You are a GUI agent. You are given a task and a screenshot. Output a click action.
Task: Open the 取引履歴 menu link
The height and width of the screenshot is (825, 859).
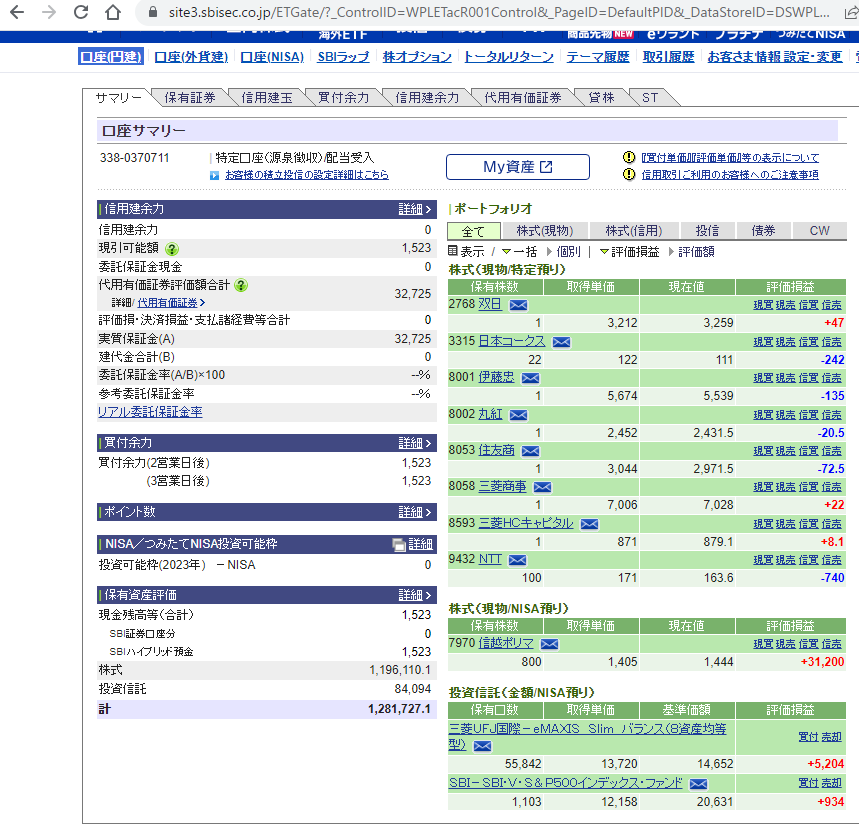pyautogui.click(x=668, y=57)
